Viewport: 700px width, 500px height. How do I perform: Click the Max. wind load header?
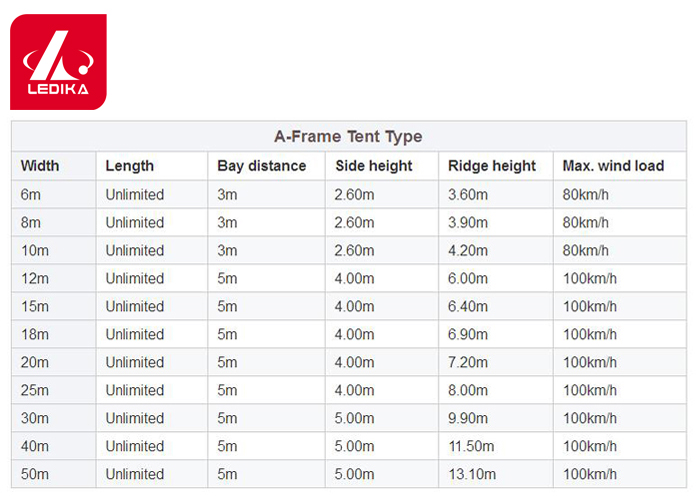click(613, 166)
